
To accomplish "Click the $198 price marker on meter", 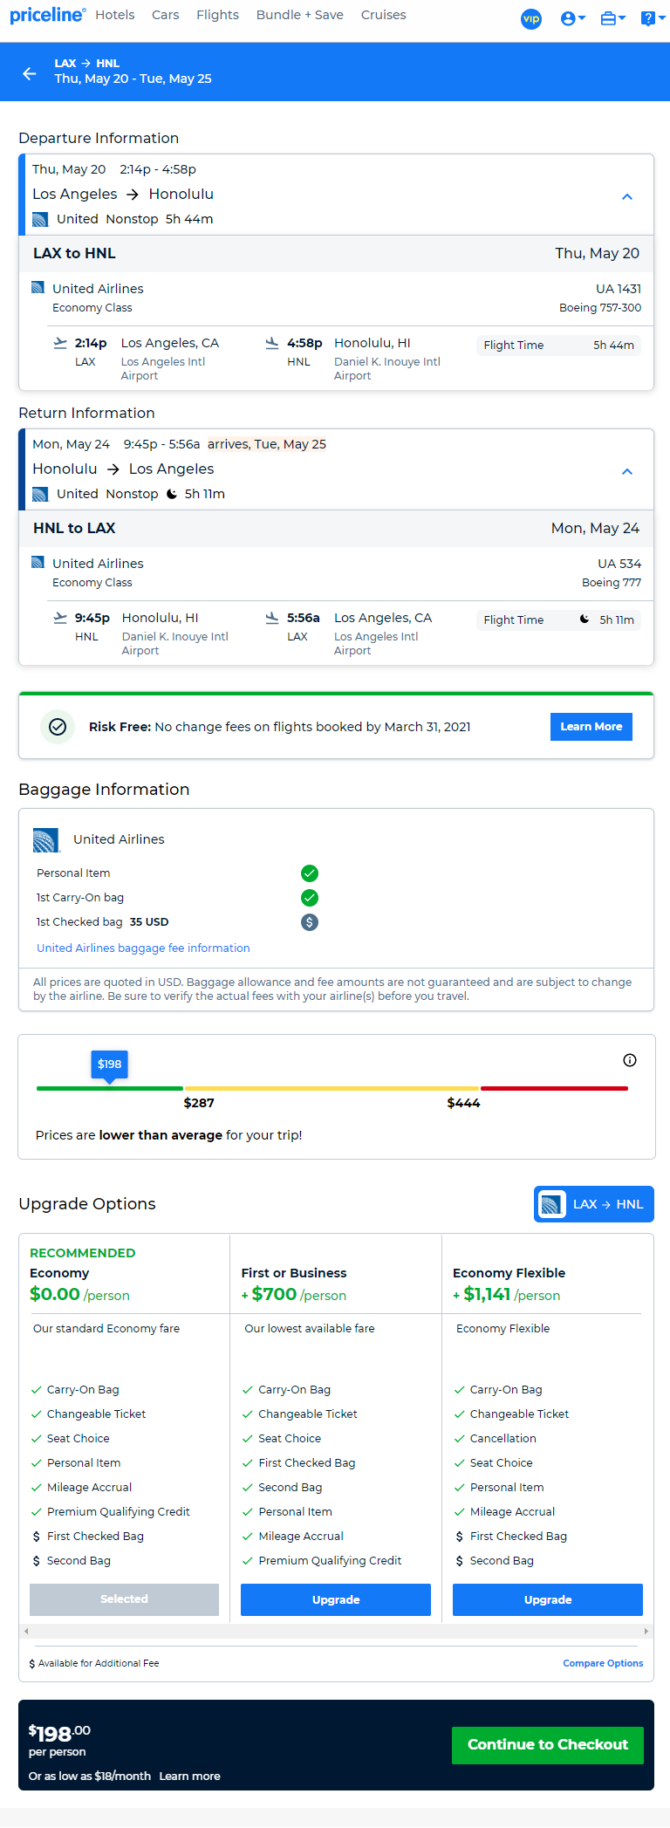I will pyautogui.click(x=110, y=1065).
